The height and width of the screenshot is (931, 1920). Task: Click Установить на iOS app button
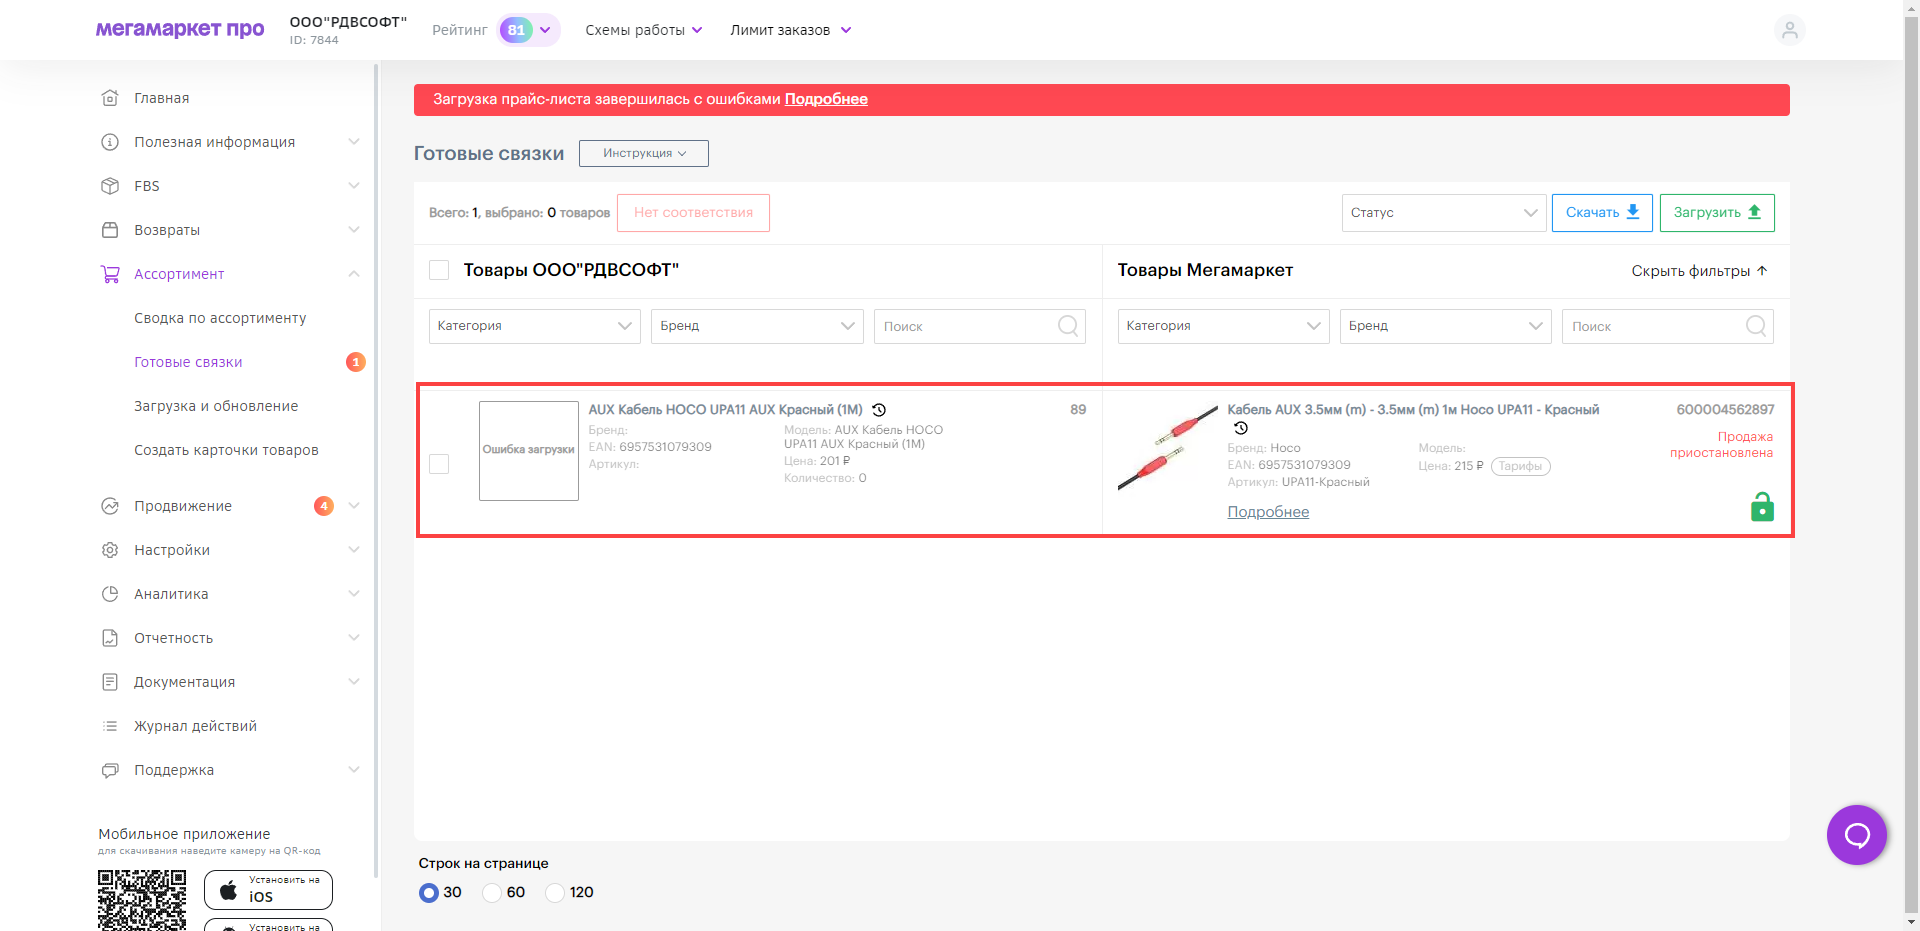tap(268, 890)
